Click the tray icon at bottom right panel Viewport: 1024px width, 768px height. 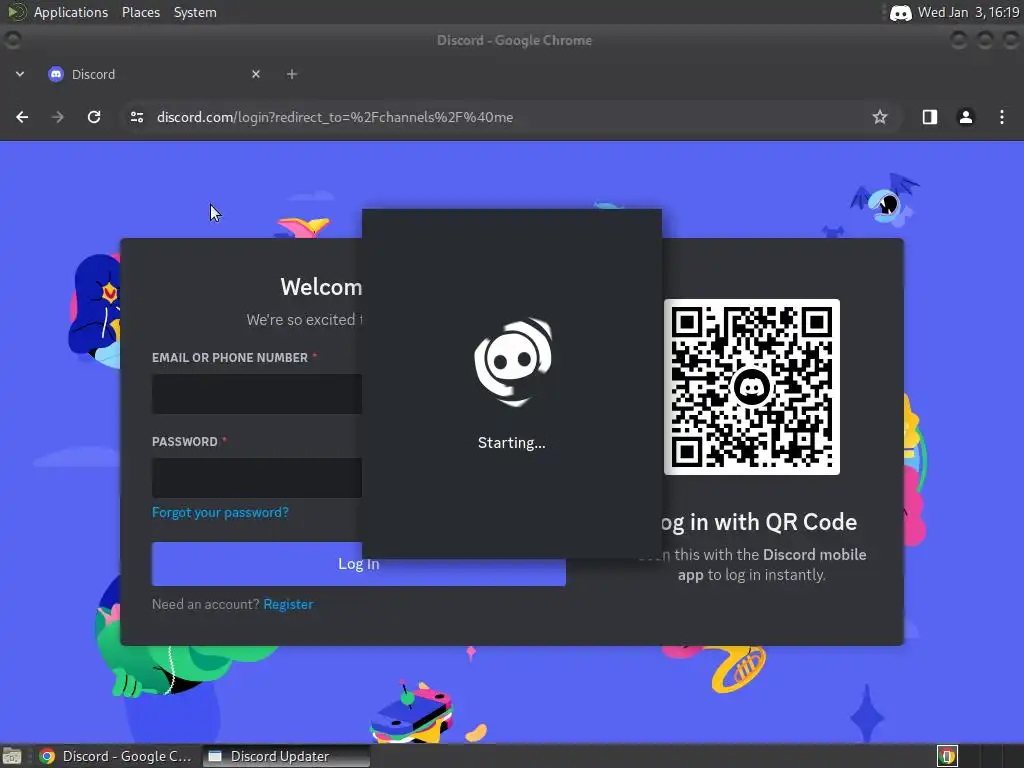tap(947, 756)
